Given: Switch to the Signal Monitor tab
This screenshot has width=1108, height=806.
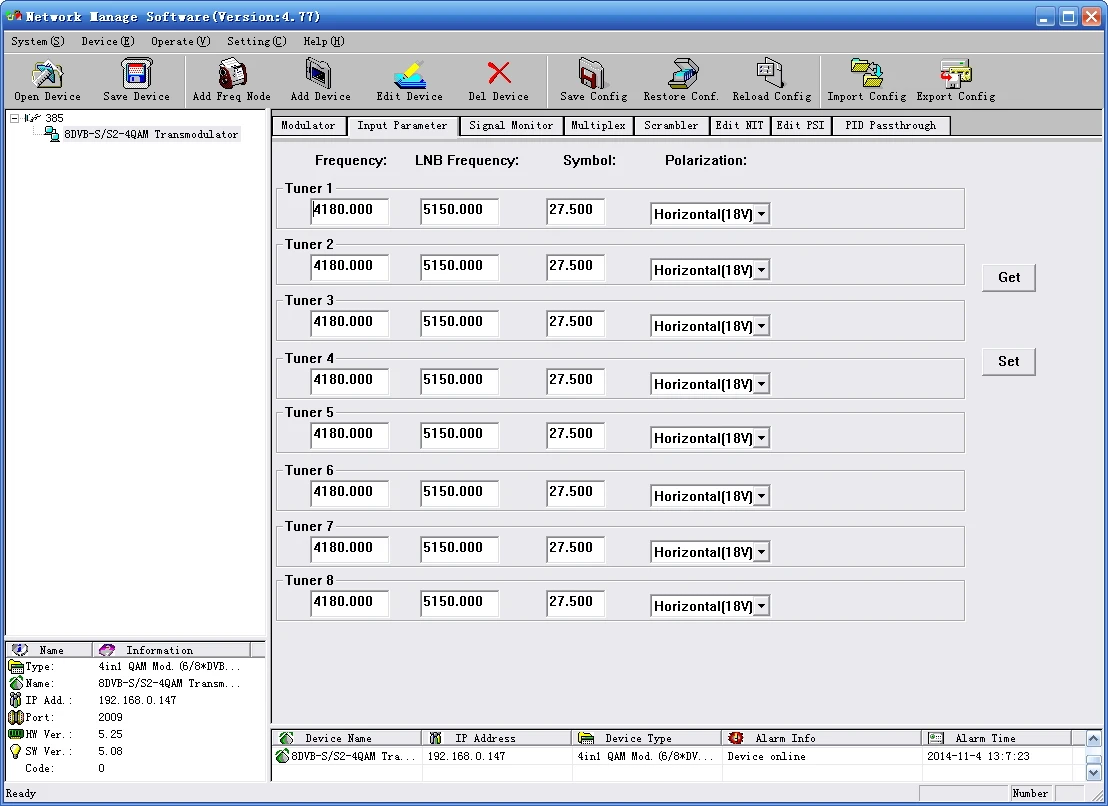Looking at the screenshot, I should tap(511, 126).
